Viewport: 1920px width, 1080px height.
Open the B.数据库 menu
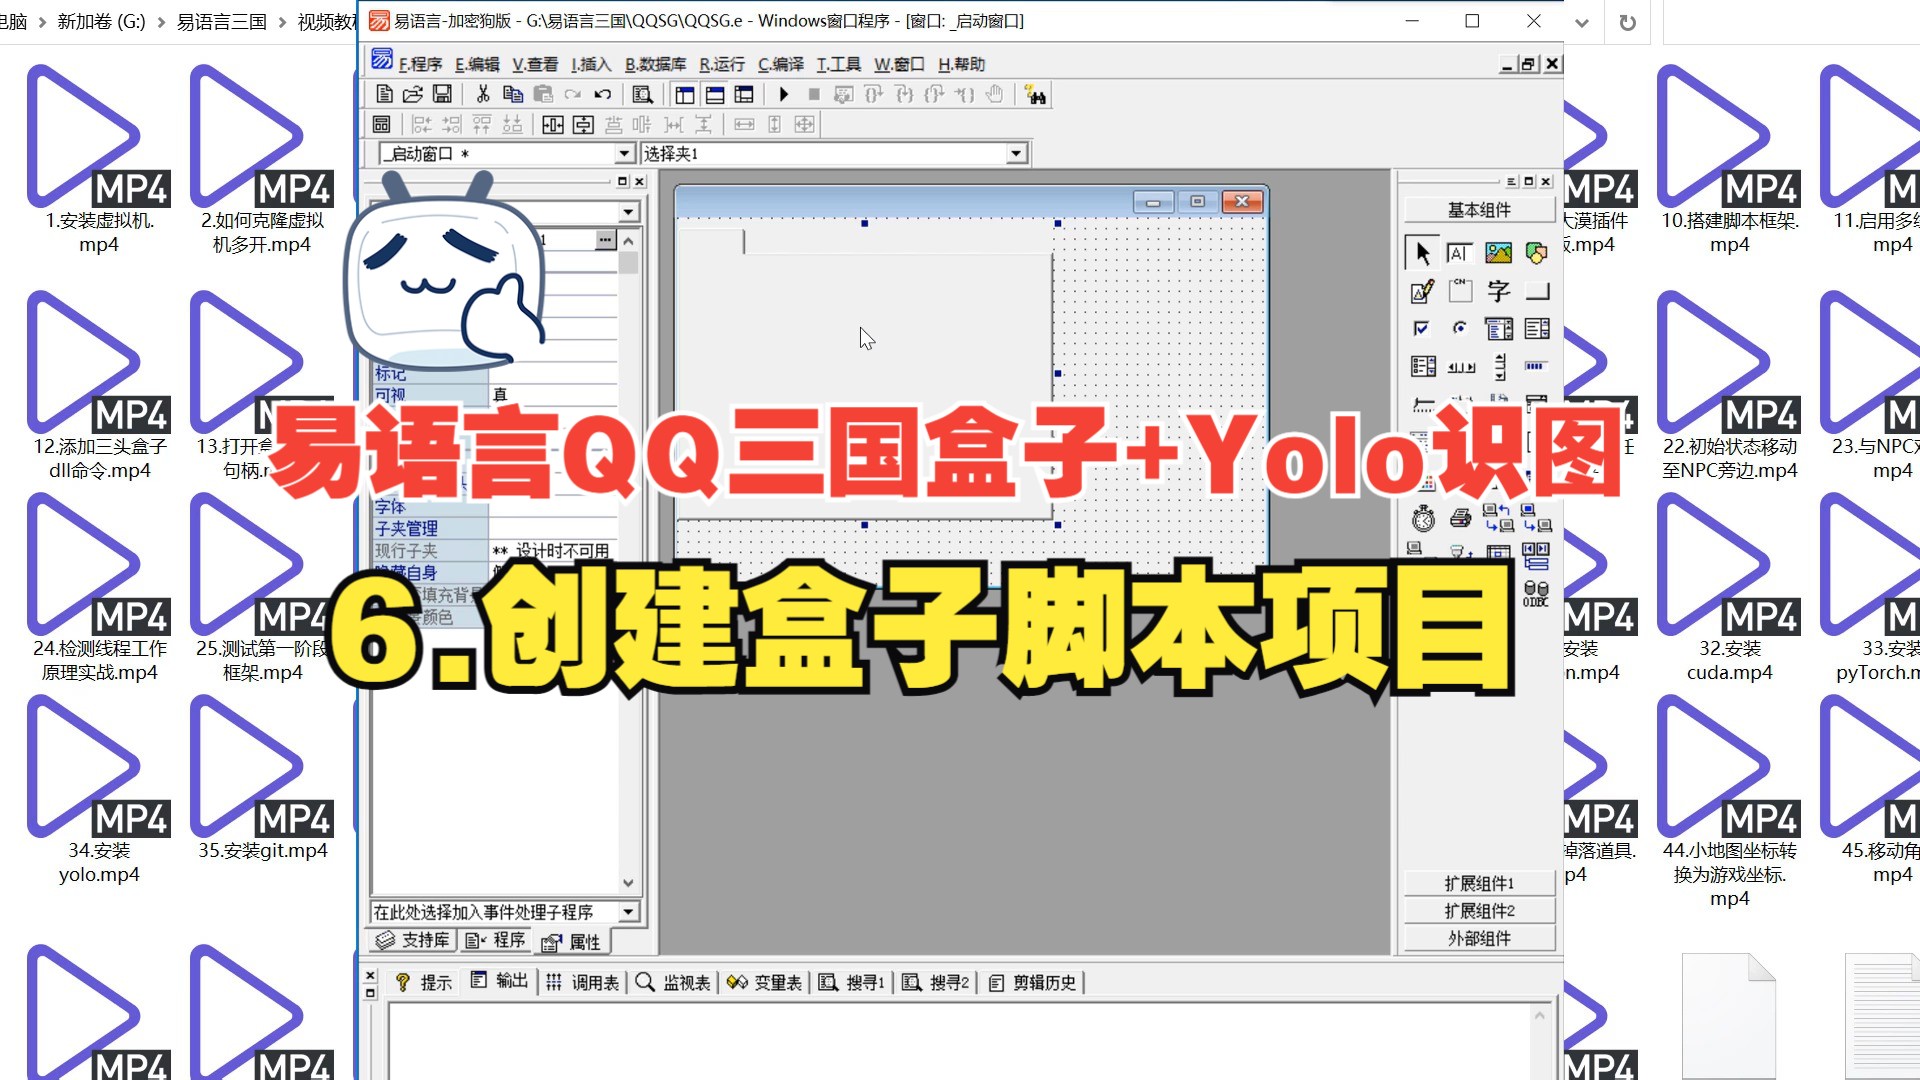point(655,64)
